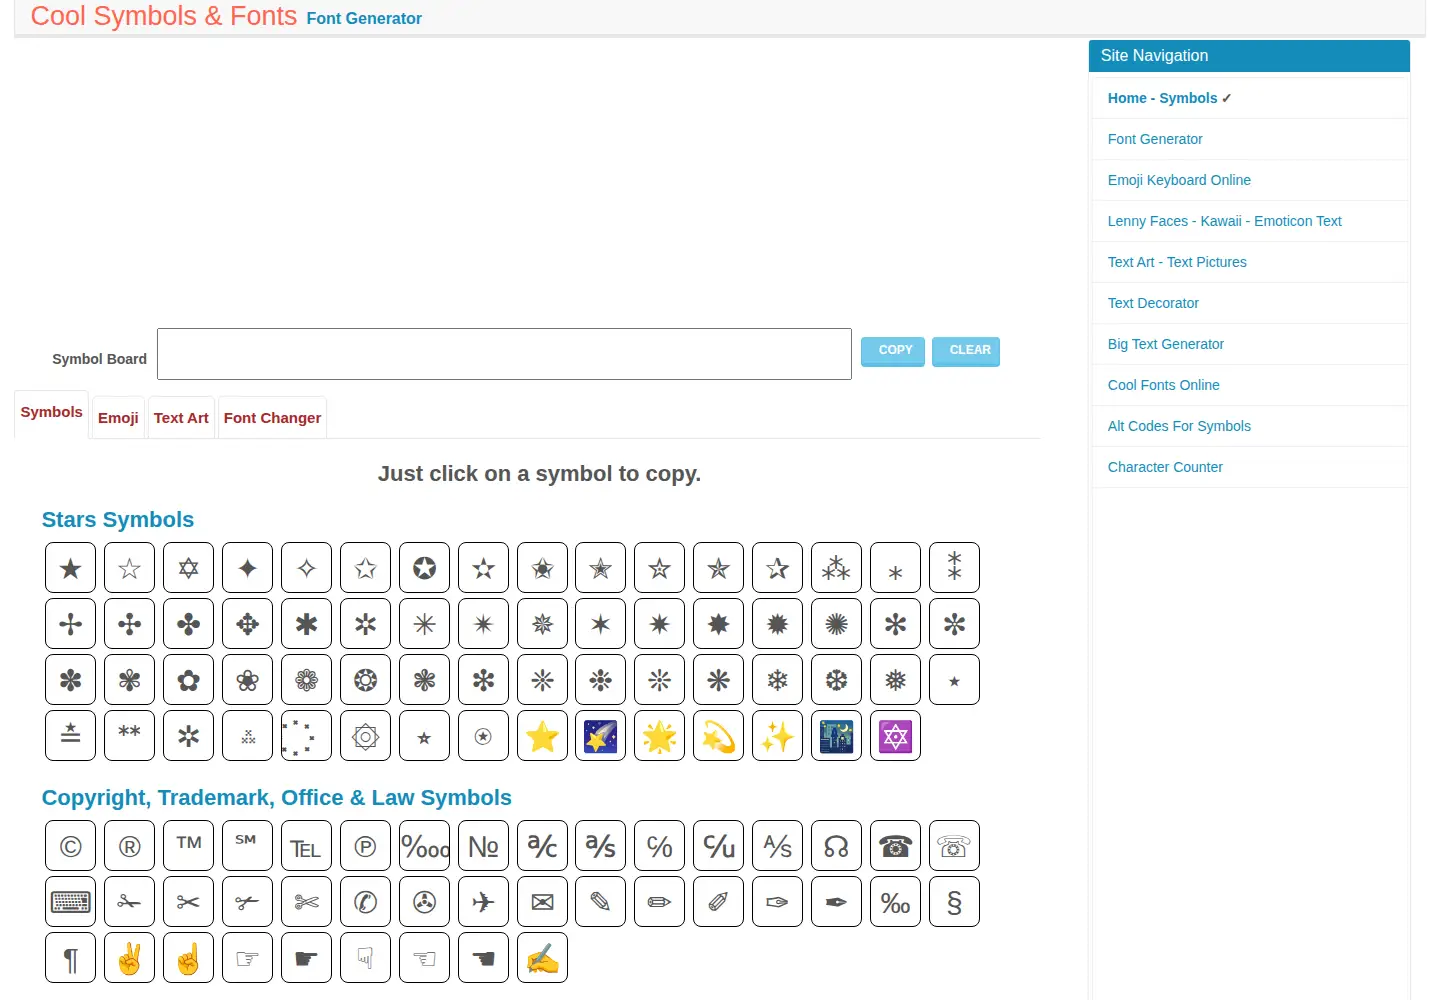Open Font Generator in Site Navigation

(x=1155, y=139)
